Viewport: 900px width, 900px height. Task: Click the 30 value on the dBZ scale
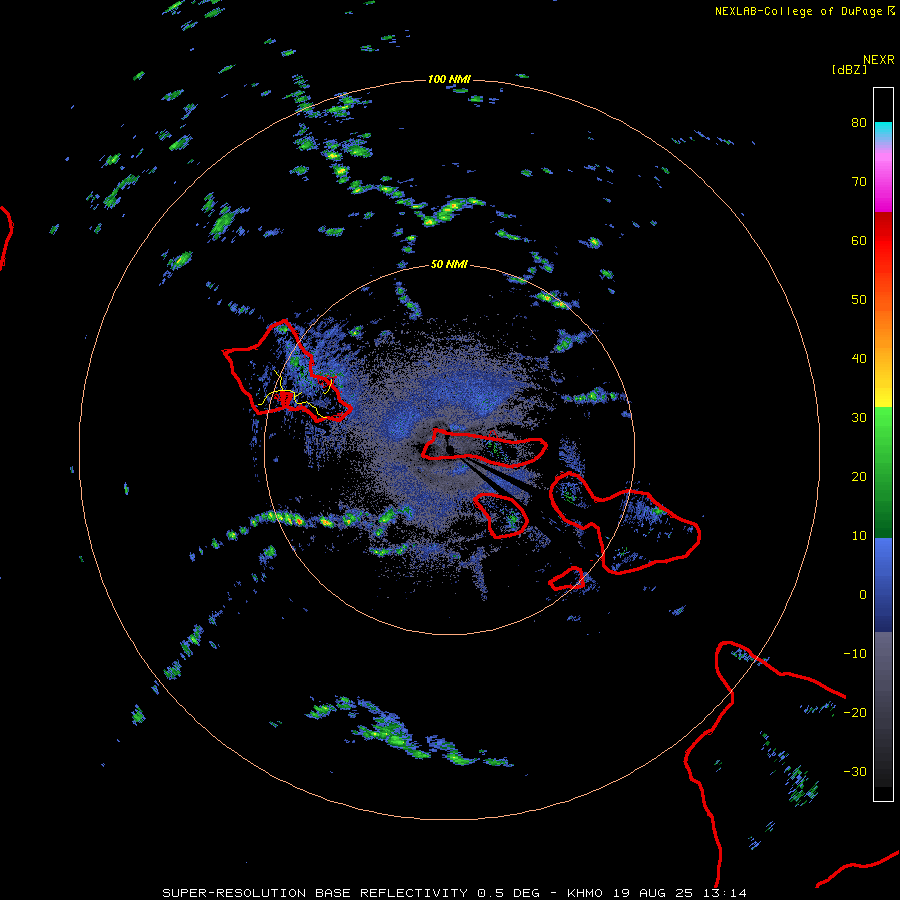pos(859,417)
